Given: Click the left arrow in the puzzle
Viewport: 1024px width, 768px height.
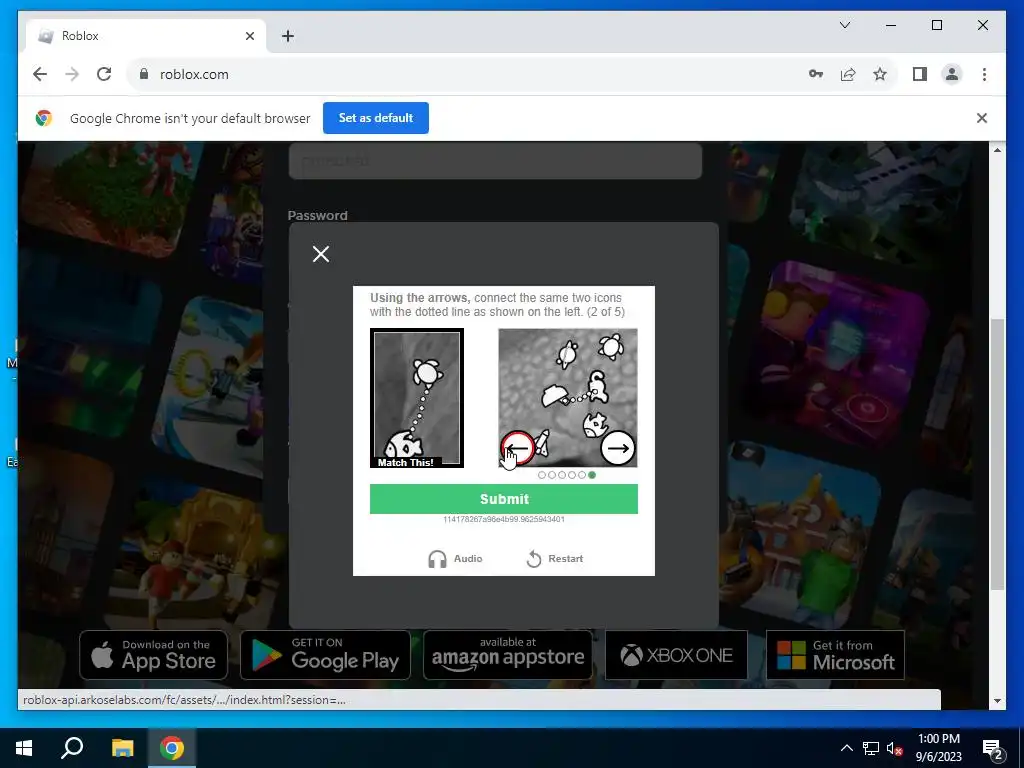Looking at the screenshot, I should [518, 448].
